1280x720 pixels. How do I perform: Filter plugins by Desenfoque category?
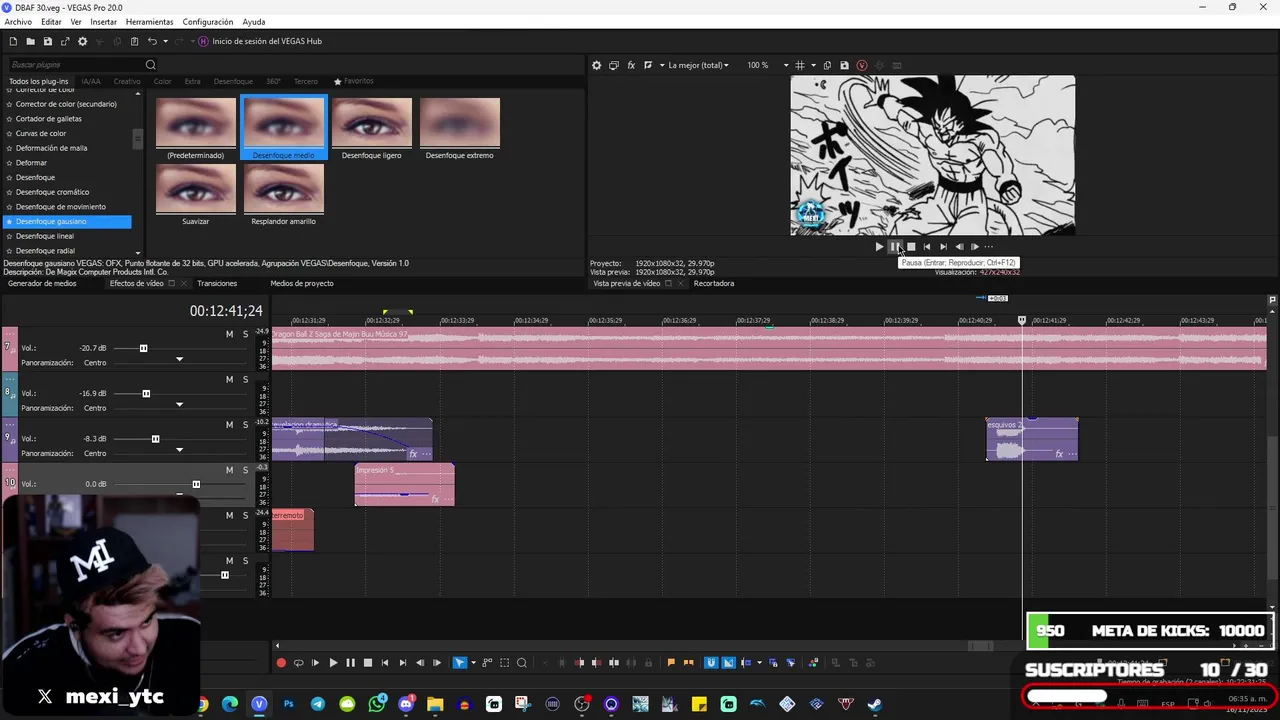point(233,81)
